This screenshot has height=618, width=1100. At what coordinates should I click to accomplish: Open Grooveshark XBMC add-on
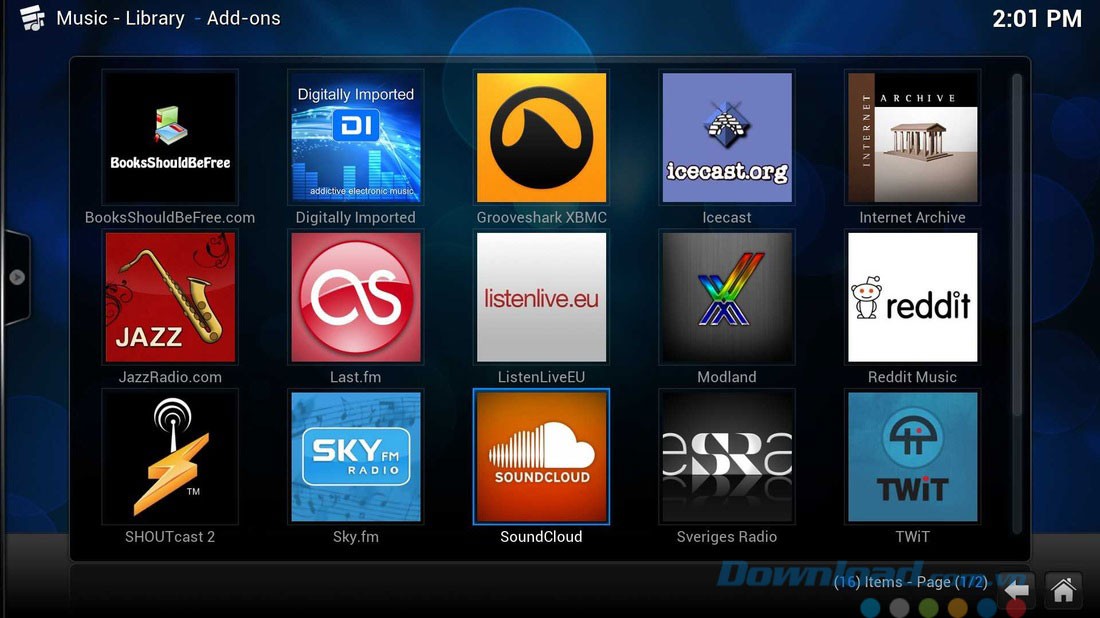pos(541,137)
